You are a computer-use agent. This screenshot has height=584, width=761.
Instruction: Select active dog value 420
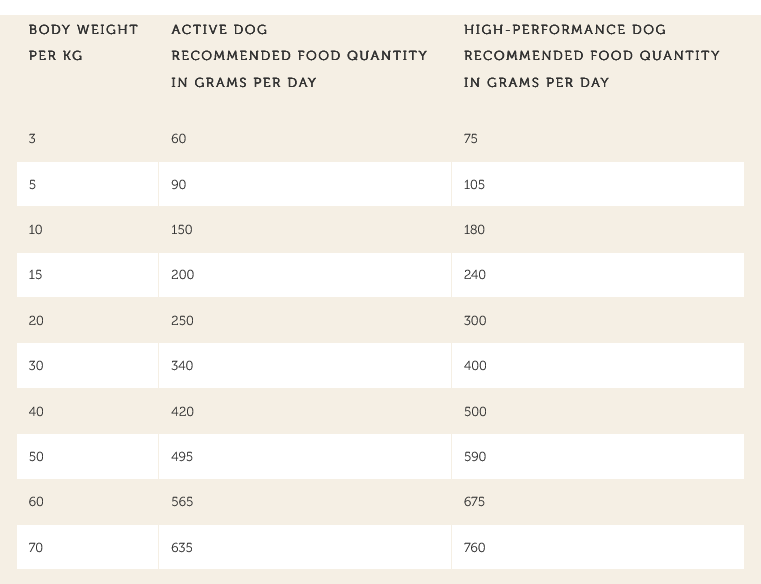tap(182, 412)
